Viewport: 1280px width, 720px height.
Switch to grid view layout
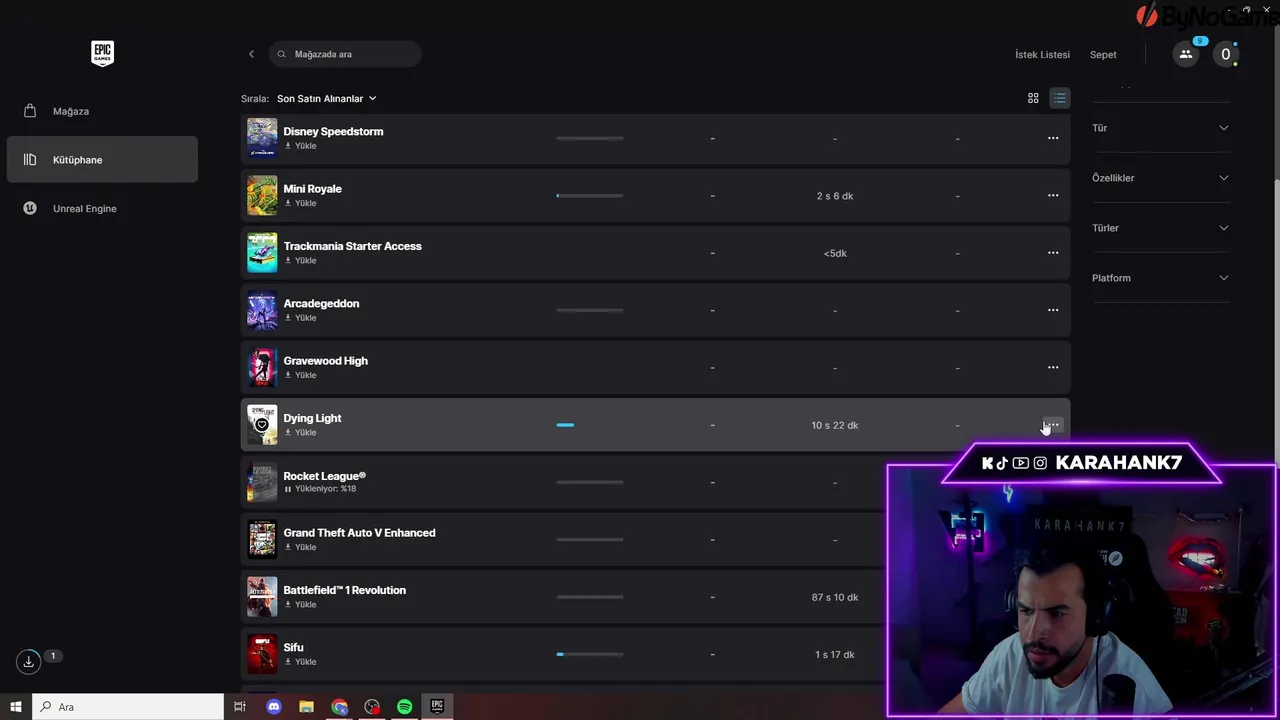[x=1033, y=98]
